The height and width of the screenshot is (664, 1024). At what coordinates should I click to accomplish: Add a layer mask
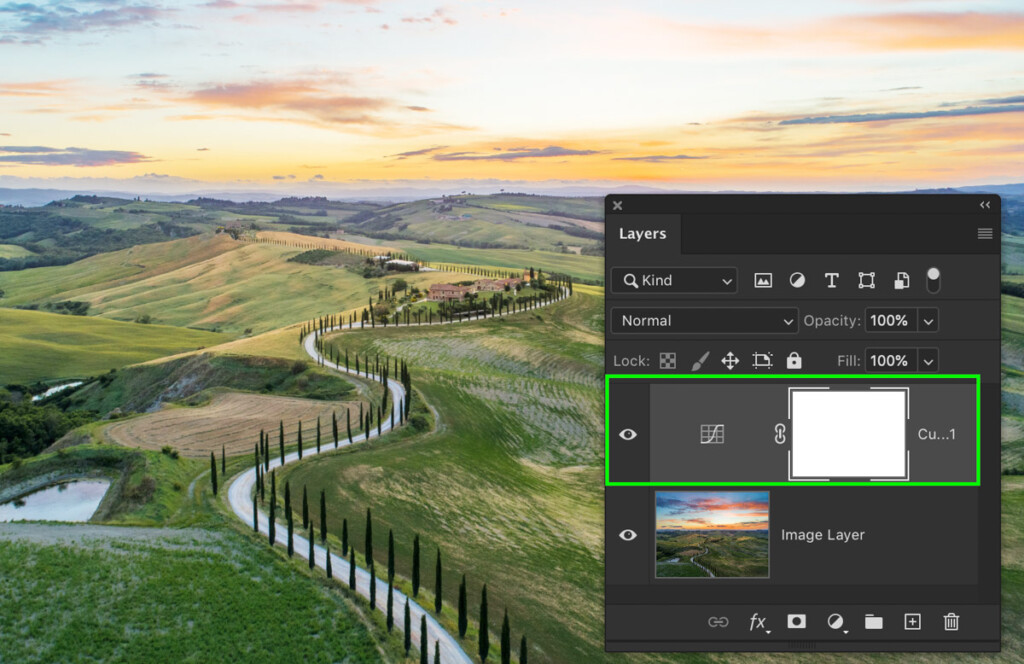click(796, 622)
